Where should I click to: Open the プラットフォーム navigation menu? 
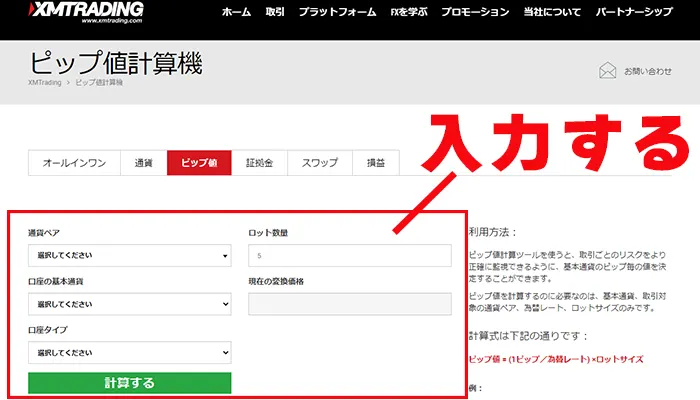(337, 12)
